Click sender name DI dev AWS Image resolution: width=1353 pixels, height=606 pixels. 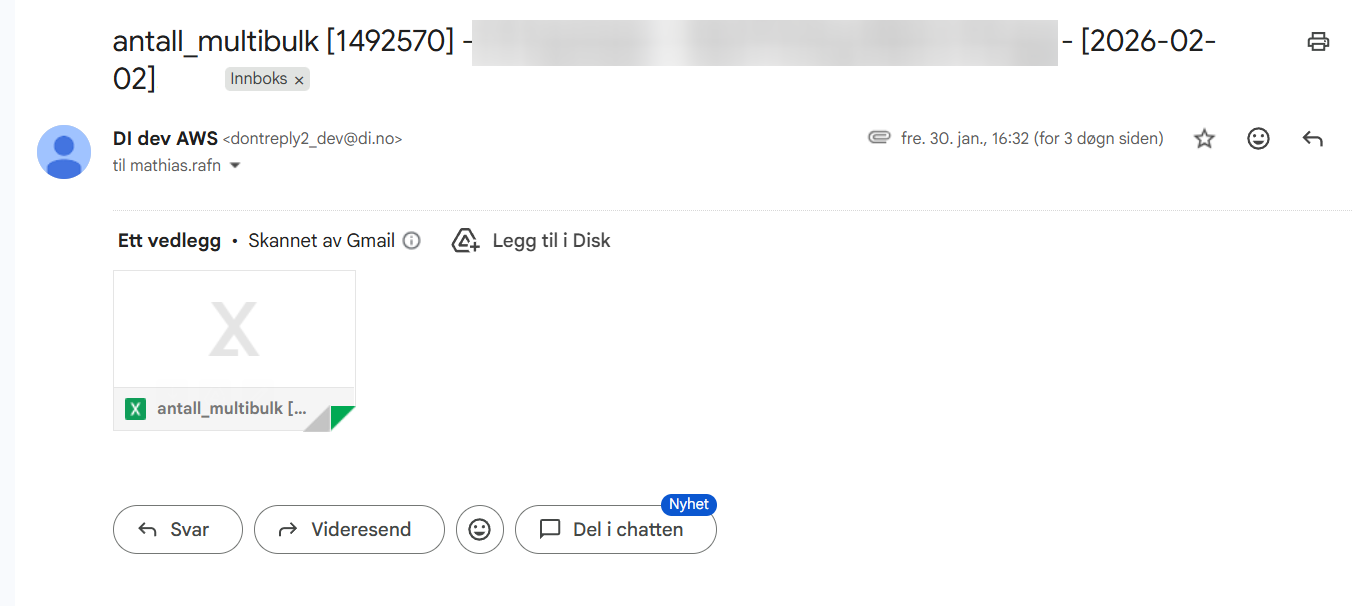(165, 139)
